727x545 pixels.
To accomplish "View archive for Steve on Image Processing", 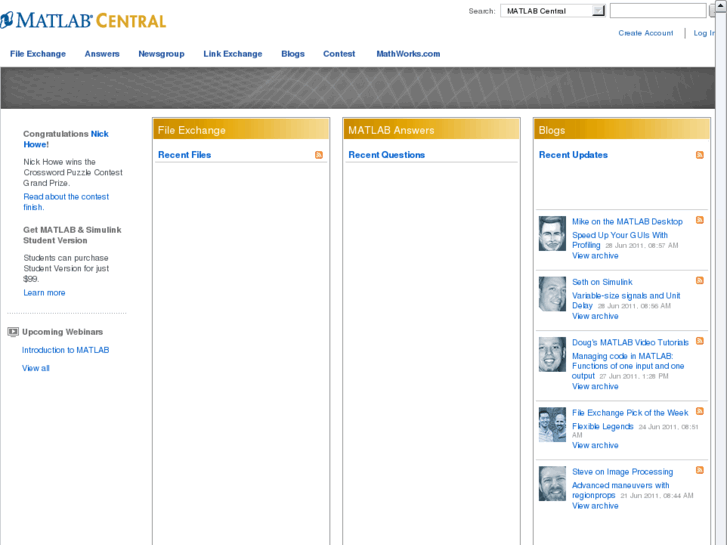I will coord(595,506).
